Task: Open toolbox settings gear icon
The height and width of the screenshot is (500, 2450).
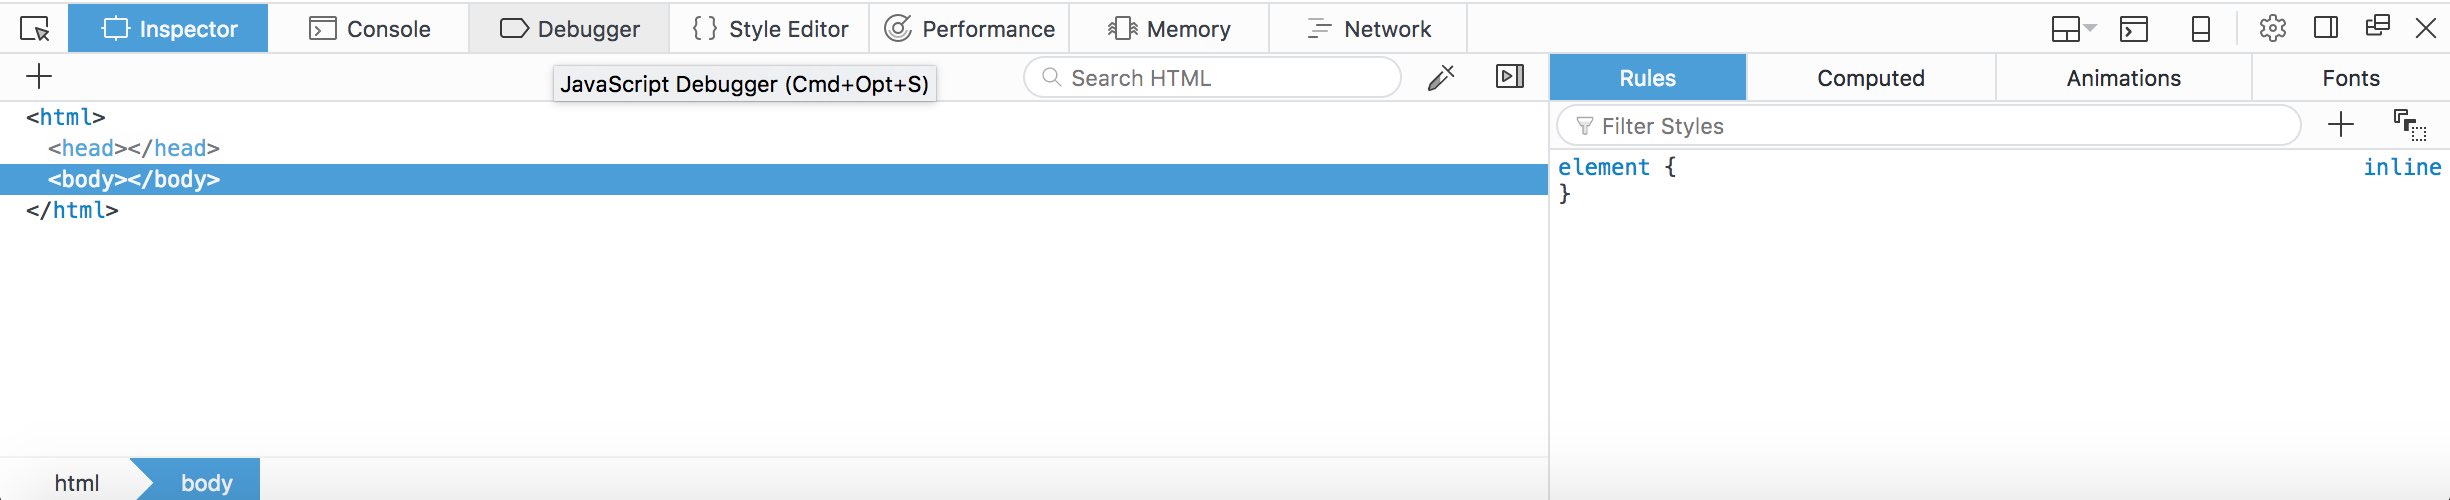Action: coord(2272,28)
